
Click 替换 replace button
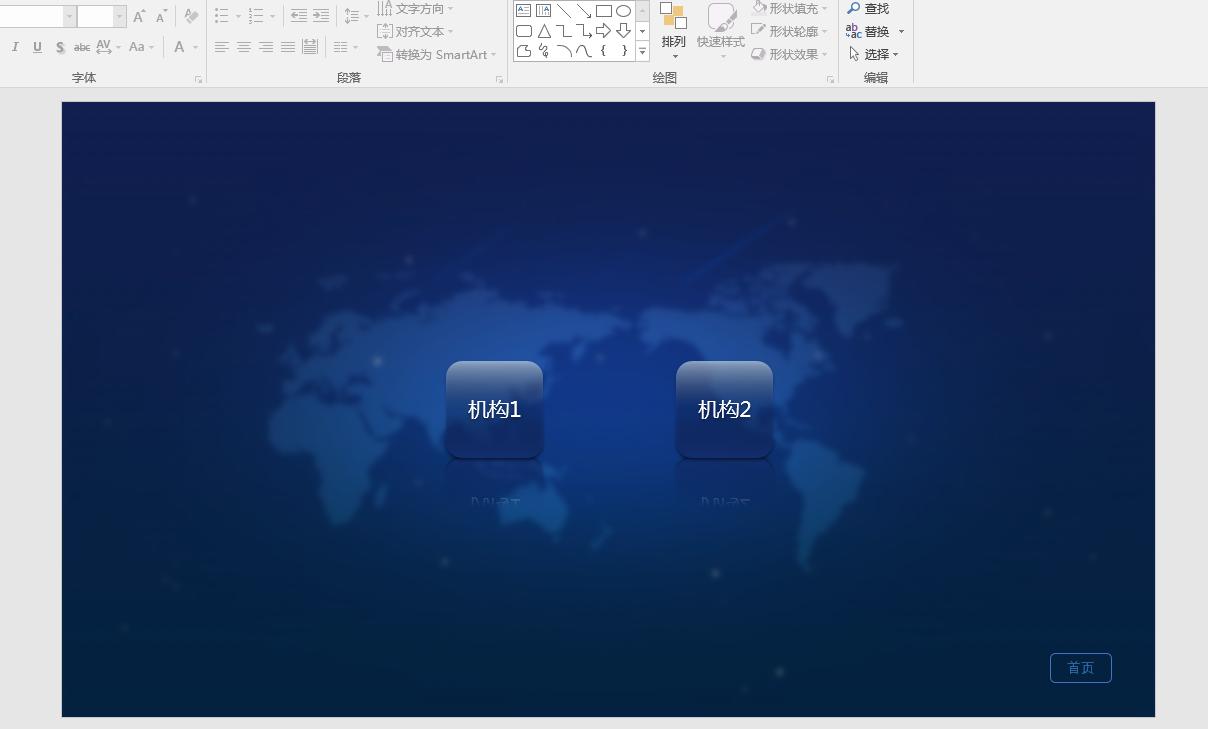[875, 31]
